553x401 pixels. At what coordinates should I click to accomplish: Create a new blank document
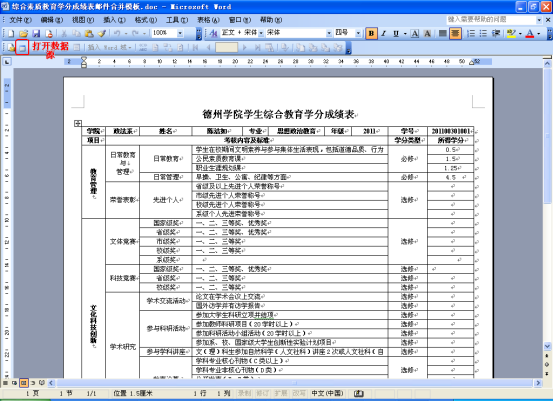(x=11, y=34)
